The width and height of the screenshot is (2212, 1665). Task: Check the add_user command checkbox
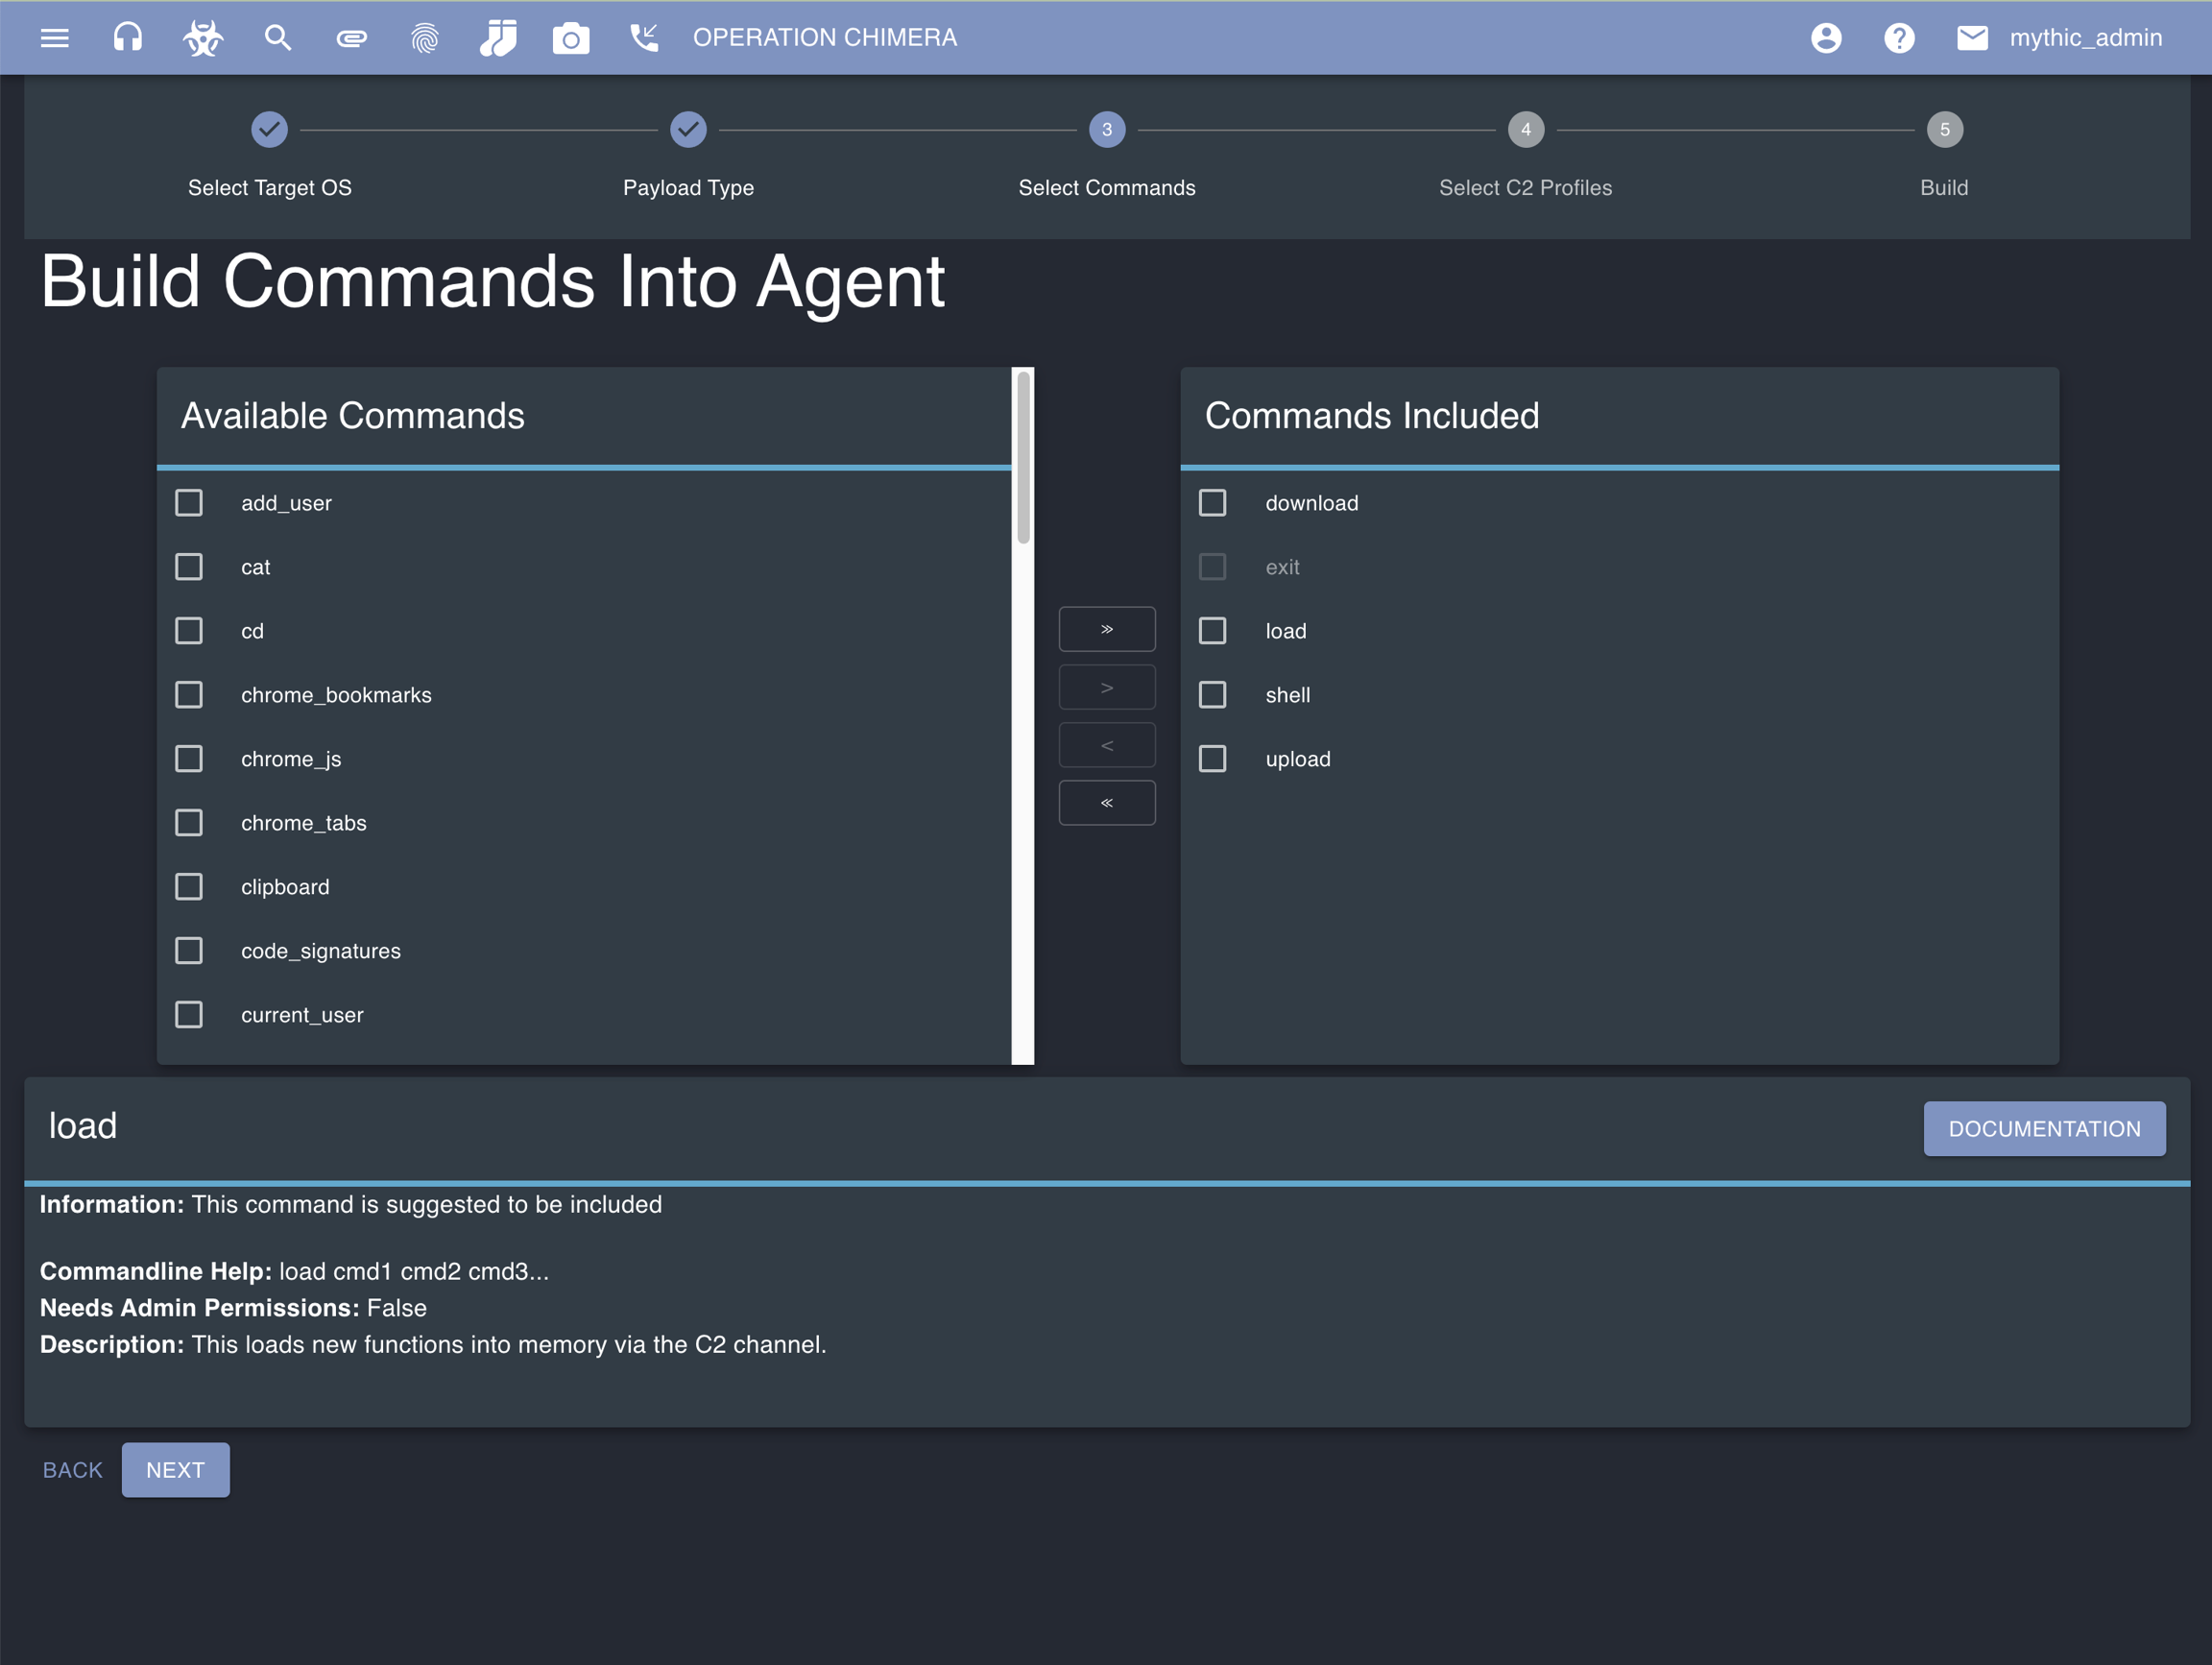[x=189, y=503]
